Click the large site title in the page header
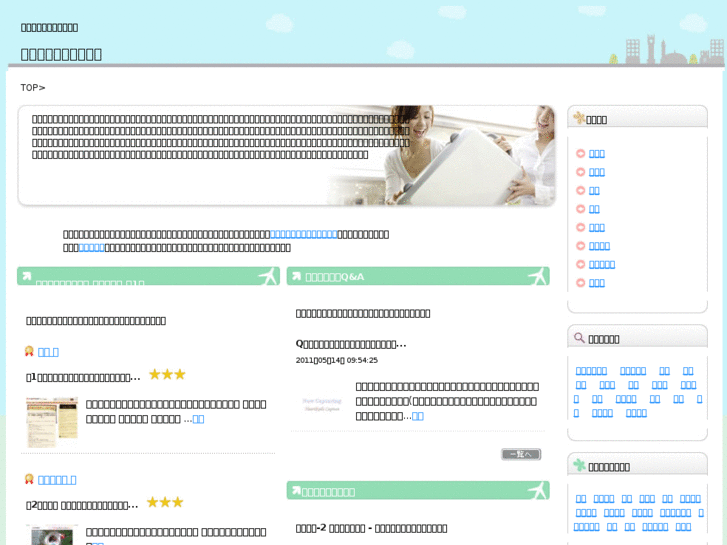The height and width of the screenshot is (545, 727). click(x=61, y=54)
